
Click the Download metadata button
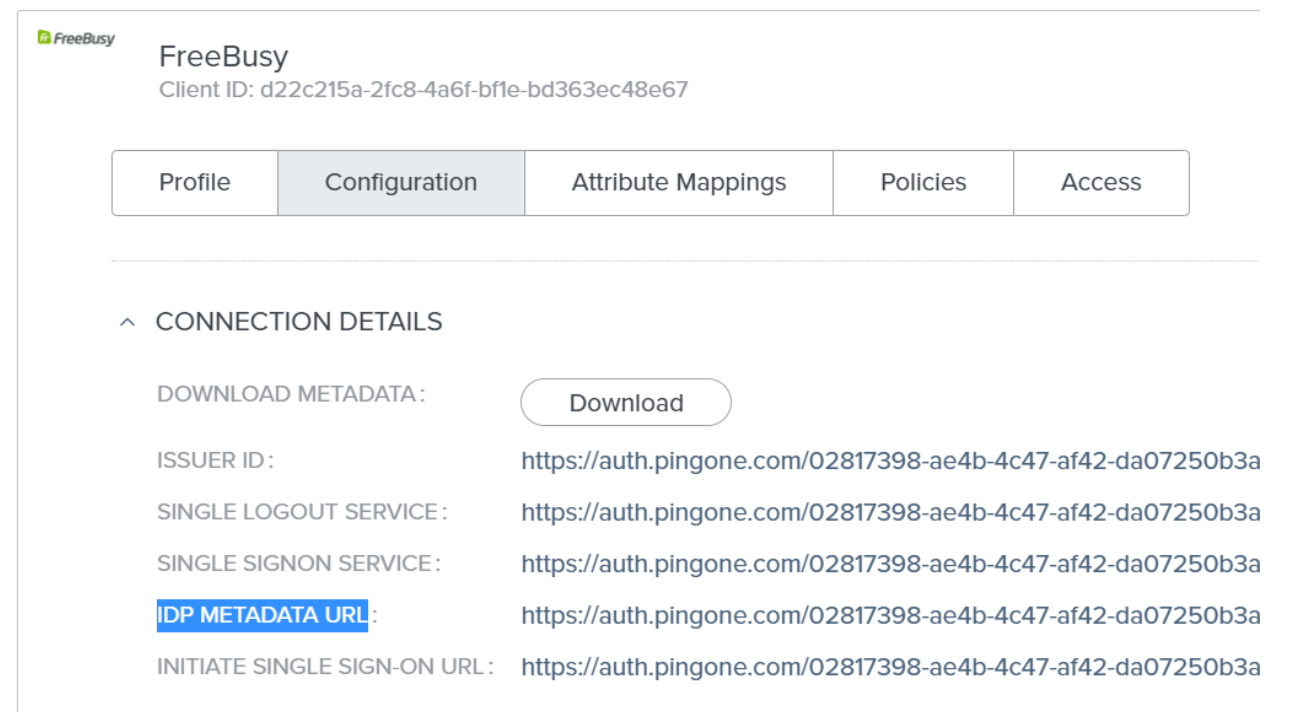[x=626, y=403]
